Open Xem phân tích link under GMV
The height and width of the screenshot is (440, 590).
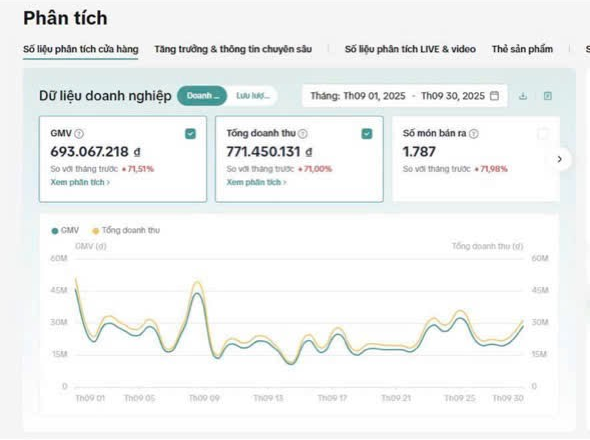(80, 182)
